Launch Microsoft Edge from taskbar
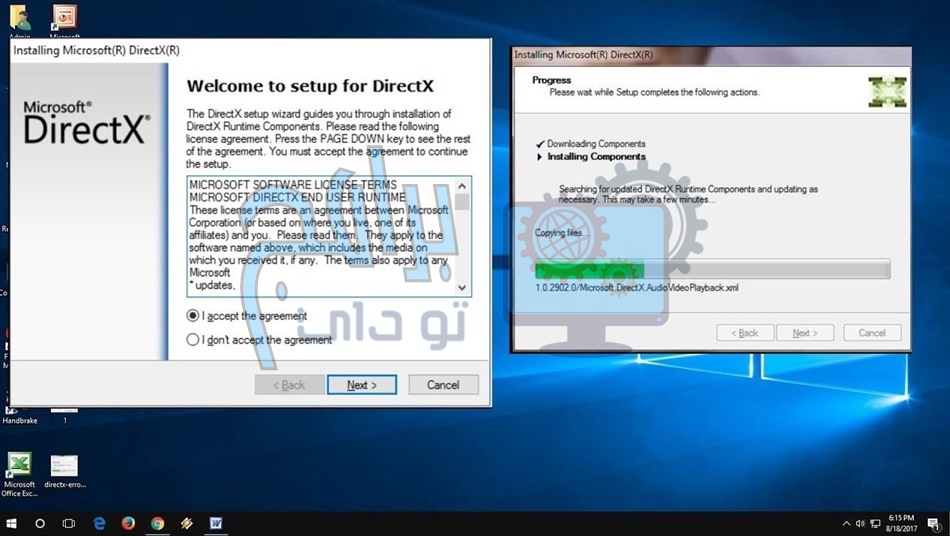The image size is (950, 536). pyautogui.click(x=99, y=523)
